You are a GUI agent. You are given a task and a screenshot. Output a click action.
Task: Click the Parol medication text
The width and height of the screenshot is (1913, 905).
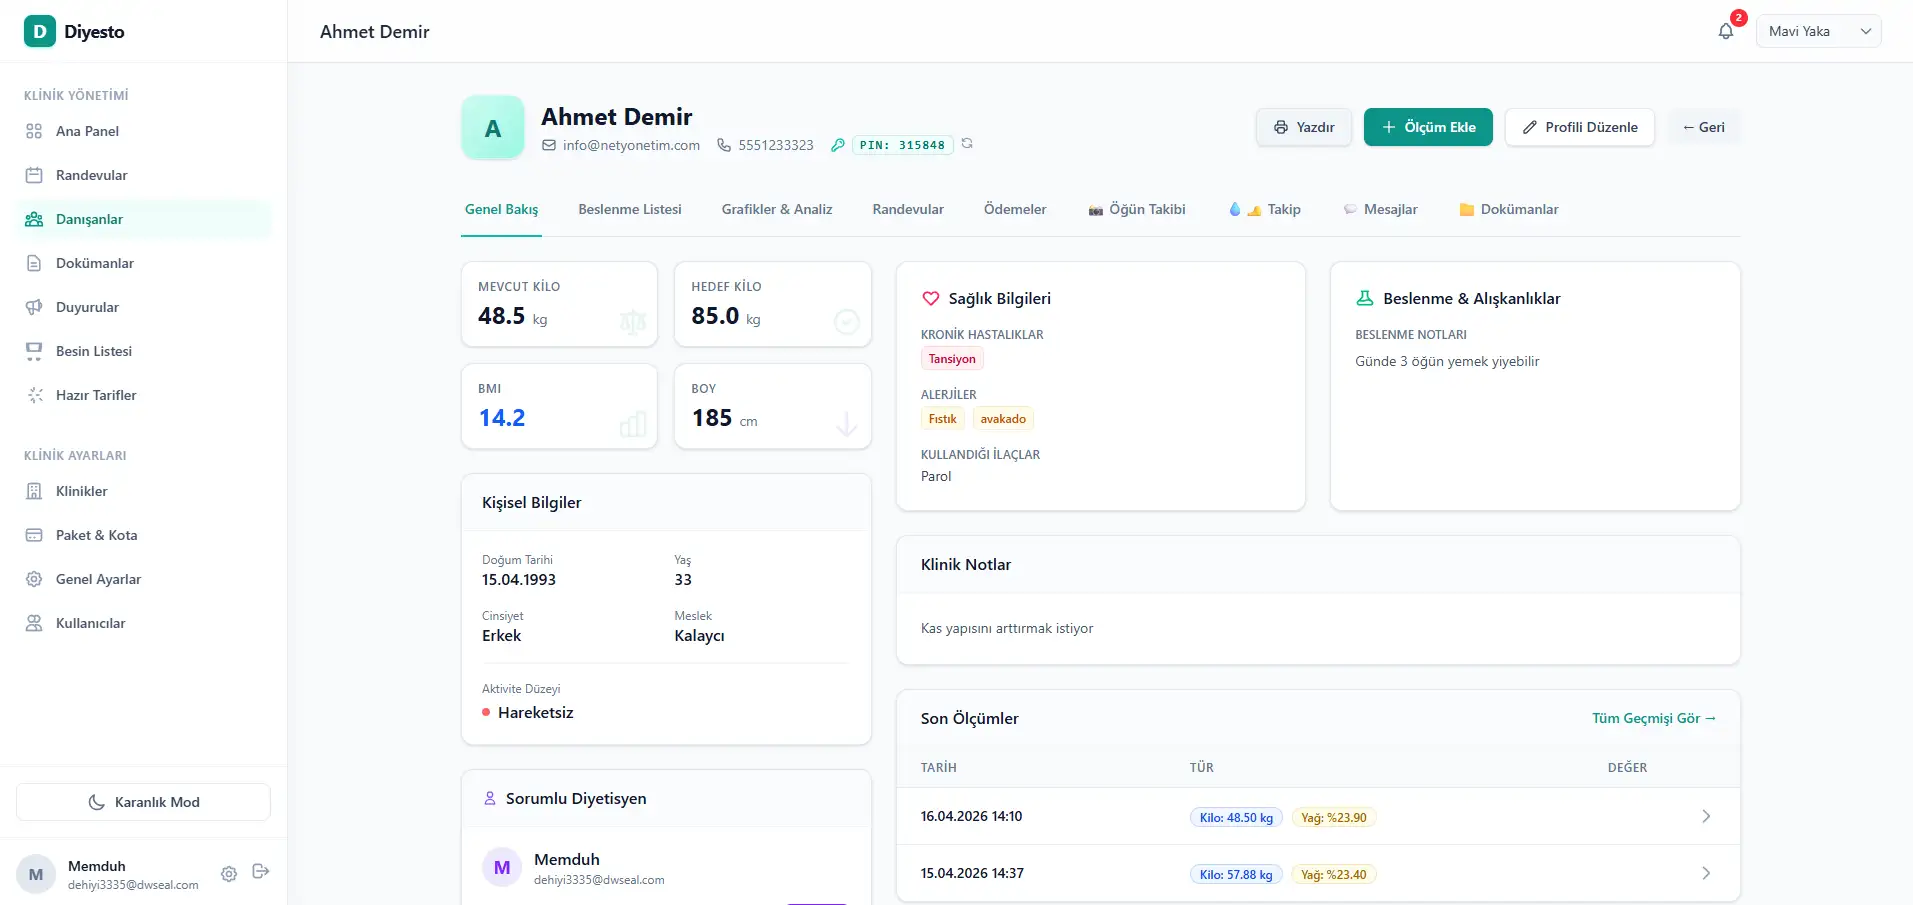coord(936,476)
